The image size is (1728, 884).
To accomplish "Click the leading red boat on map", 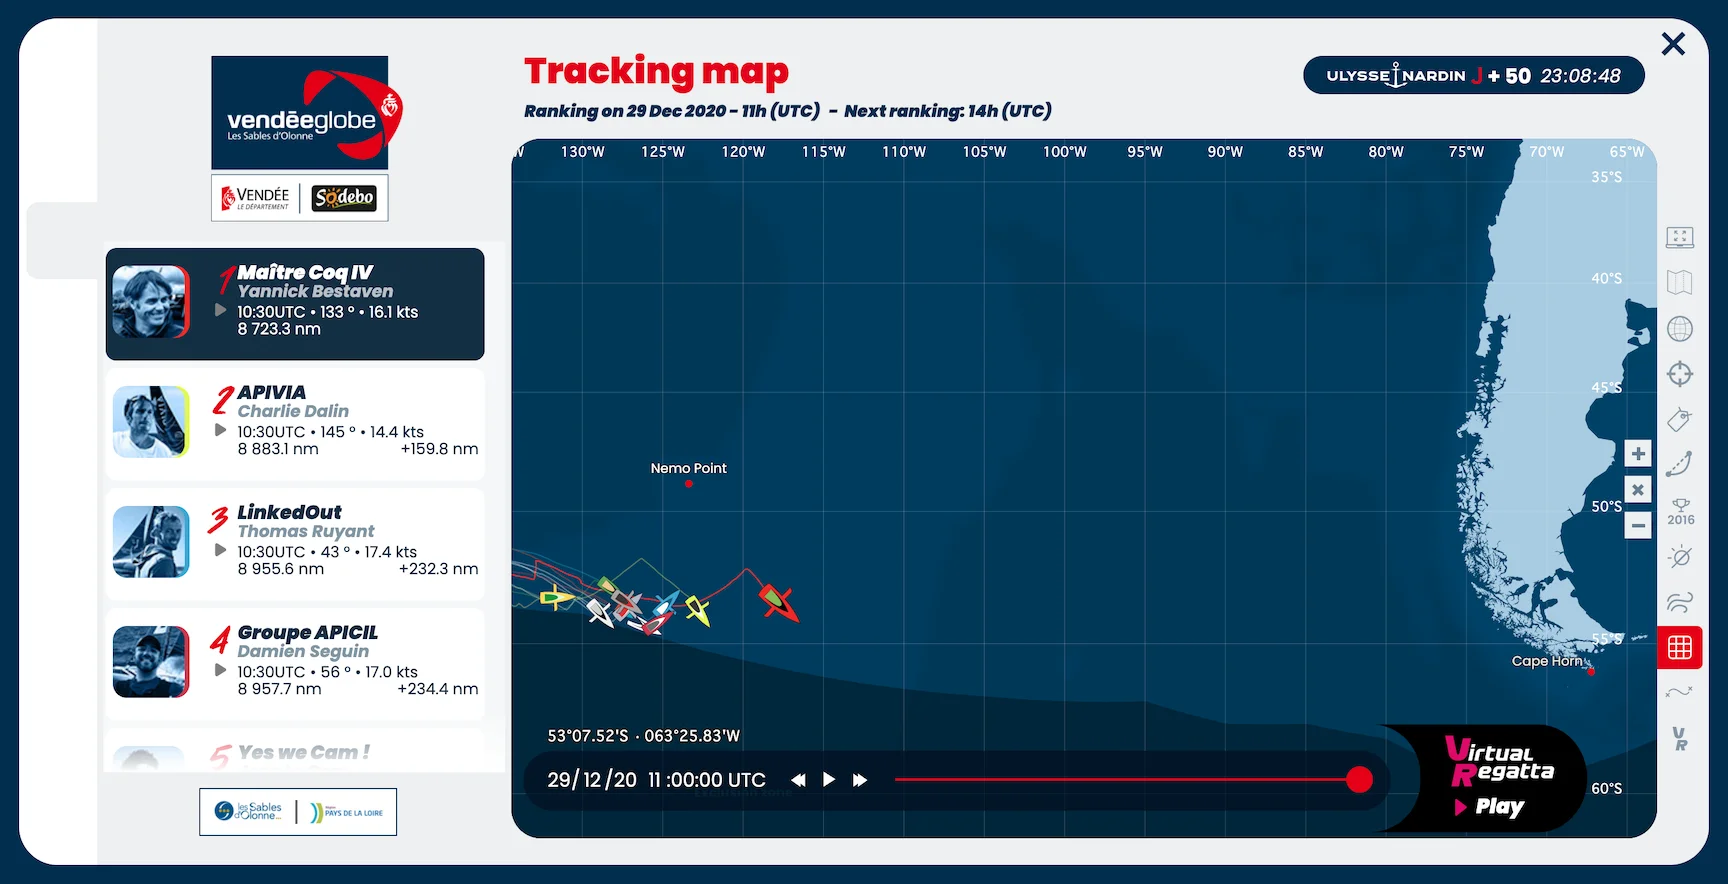I will 777,602.
